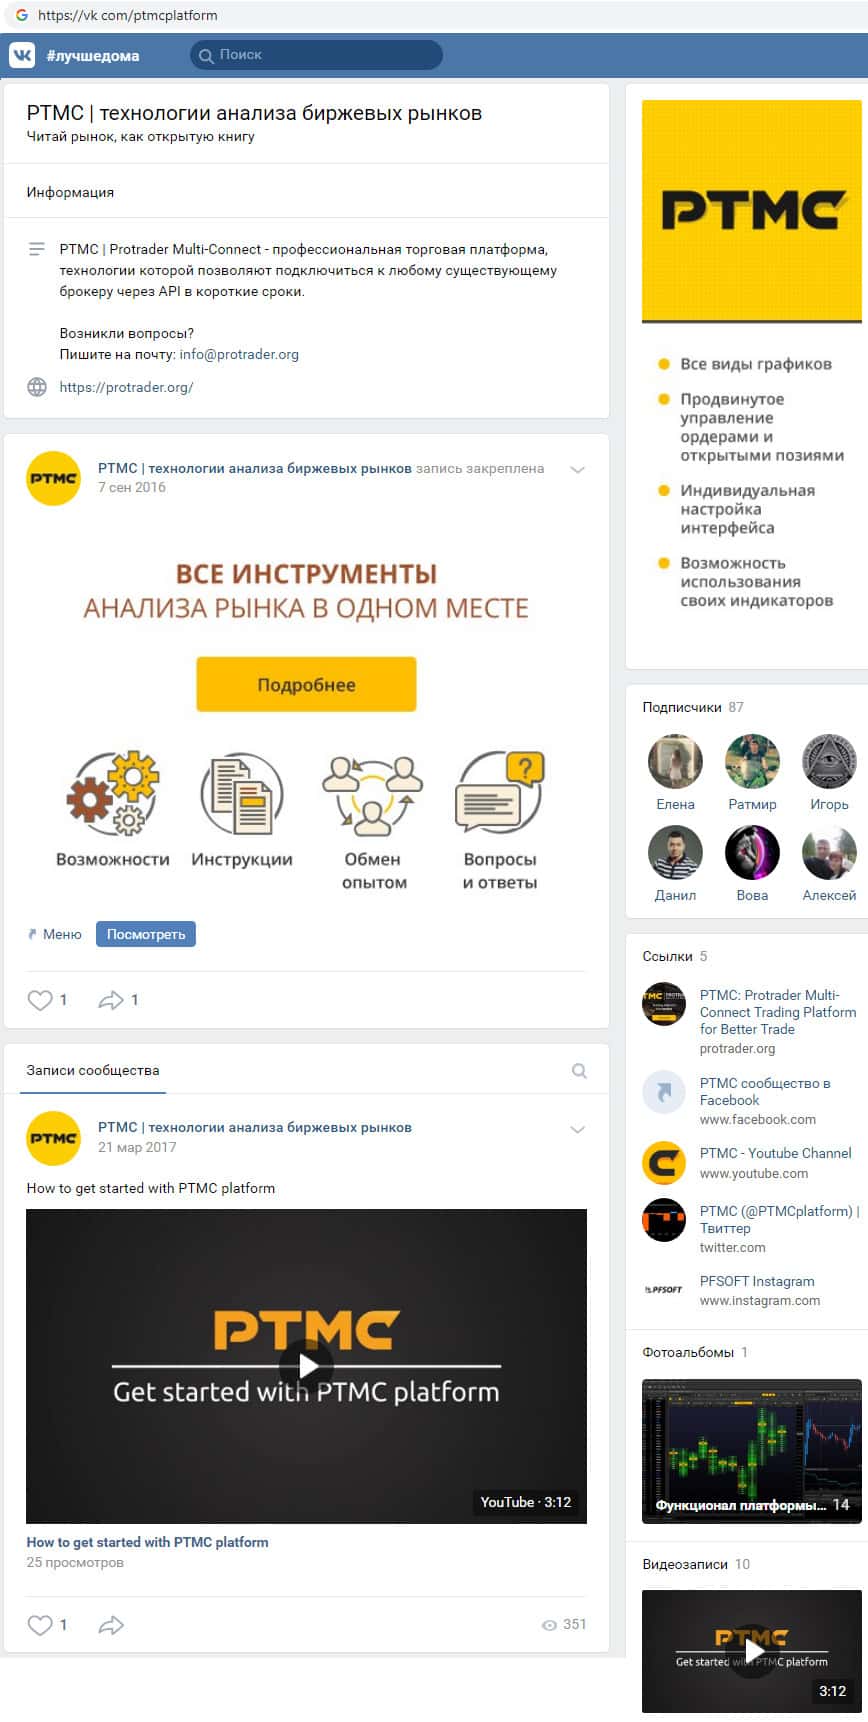Share the pinned post via arrow icon
The image size is (868, 1722).
111,999
